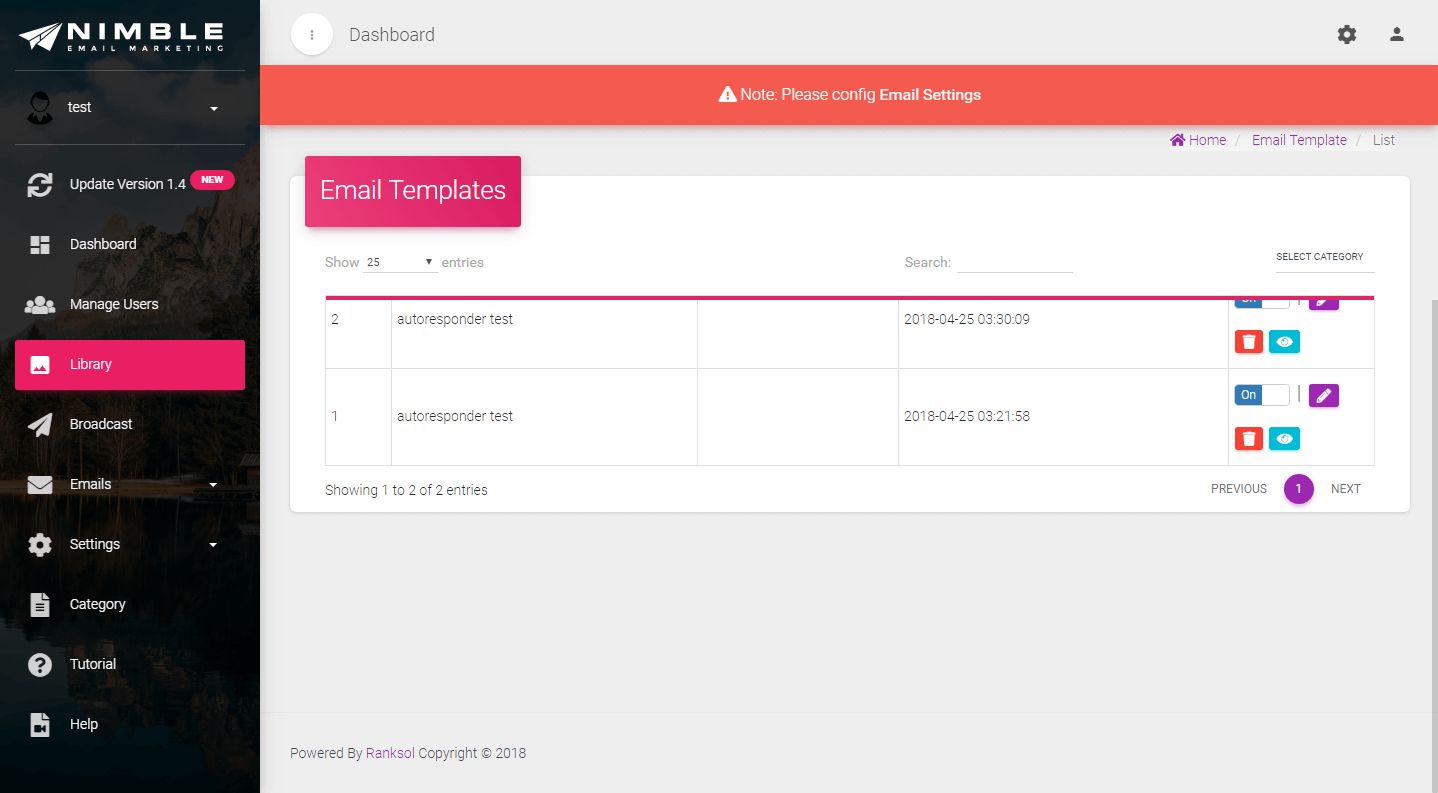Click the three-dot menu button beside Dashboard
The height and width of the screenshot is (793, 1438).
(312, 34)
